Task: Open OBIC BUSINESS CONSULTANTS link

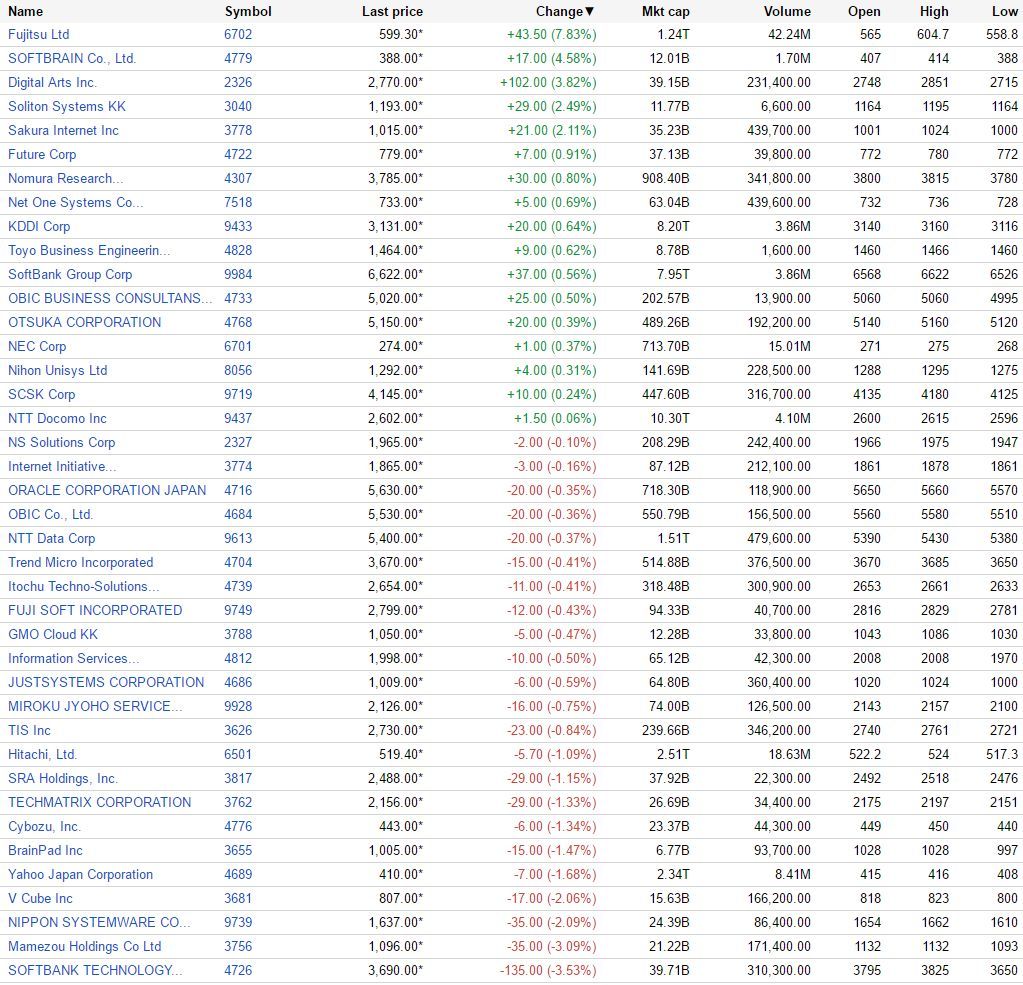Action: coord(110,299)
